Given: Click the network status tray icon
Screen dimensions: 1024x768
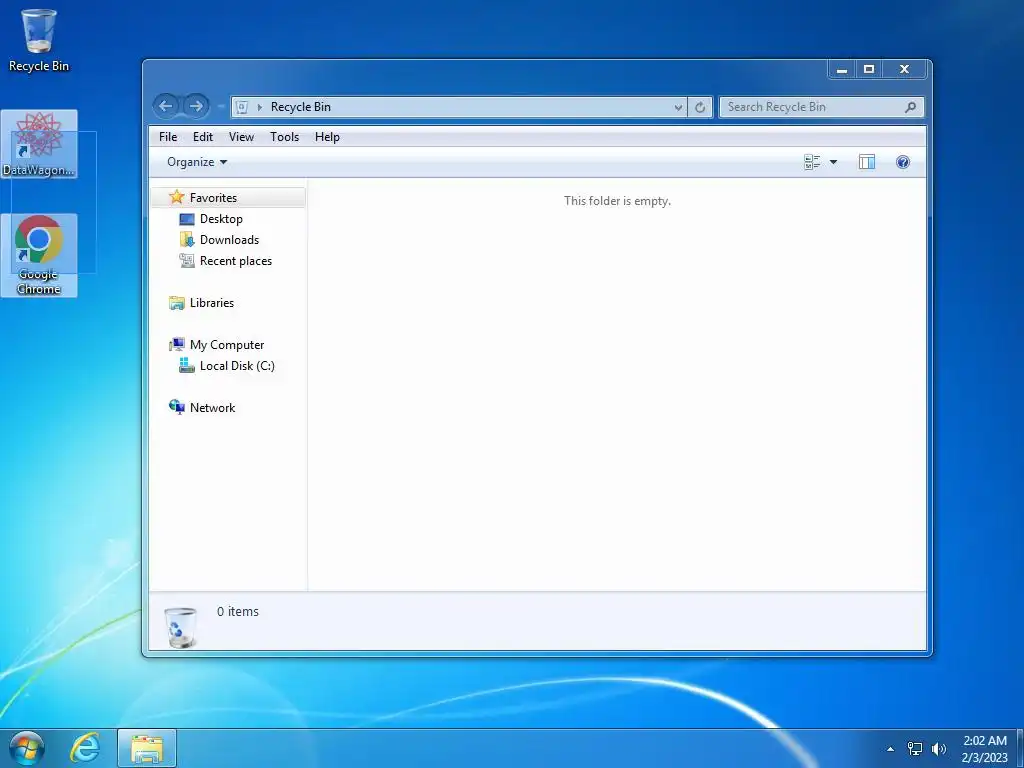Looking at the screenshot, I should coord(915,749).
